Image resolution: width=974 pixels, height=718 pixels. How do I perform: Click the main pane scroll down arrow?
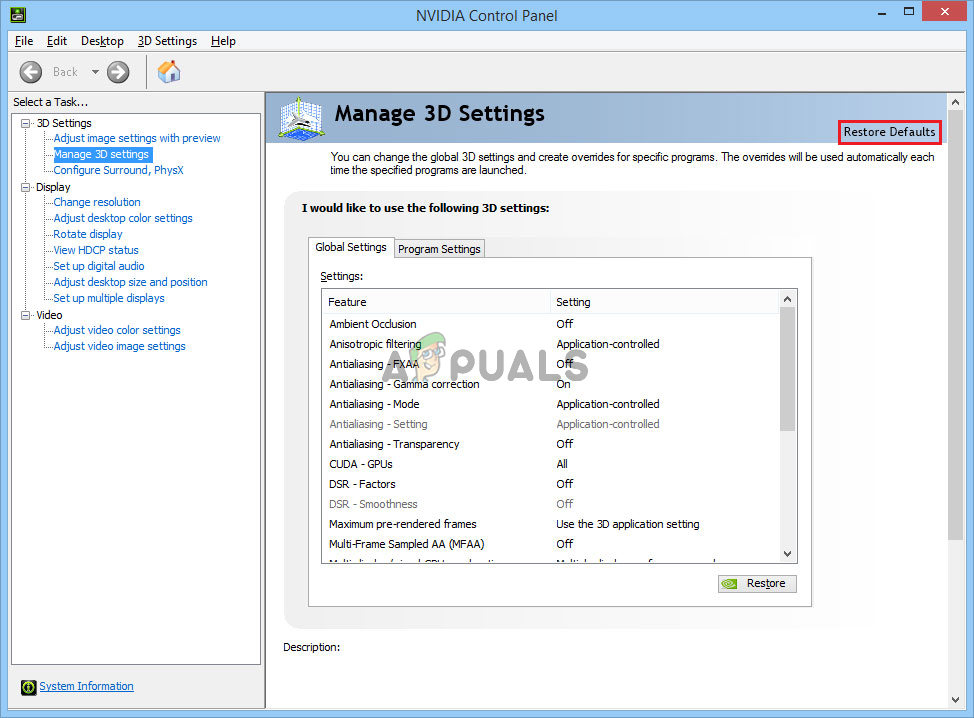pyautogui.click(x=955, y=699)
